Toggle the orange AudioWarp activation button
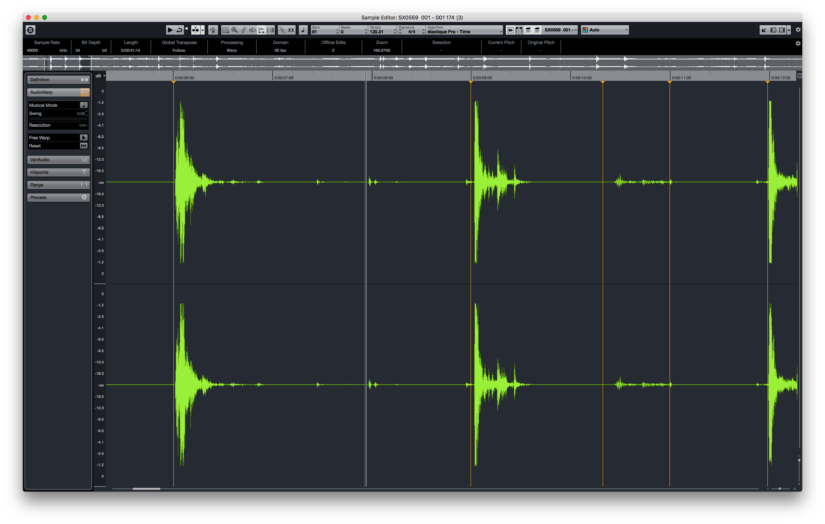 tap(85, 92)
